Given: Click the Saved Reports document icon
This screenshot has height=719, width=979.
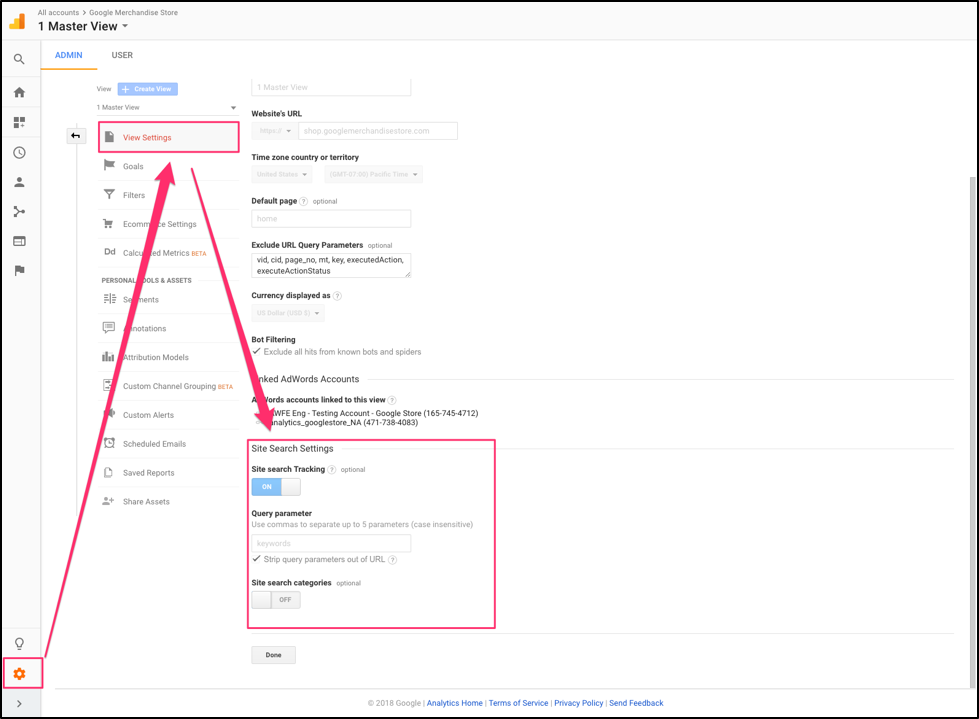Looking at the screenshot, I should pos(109,472).
